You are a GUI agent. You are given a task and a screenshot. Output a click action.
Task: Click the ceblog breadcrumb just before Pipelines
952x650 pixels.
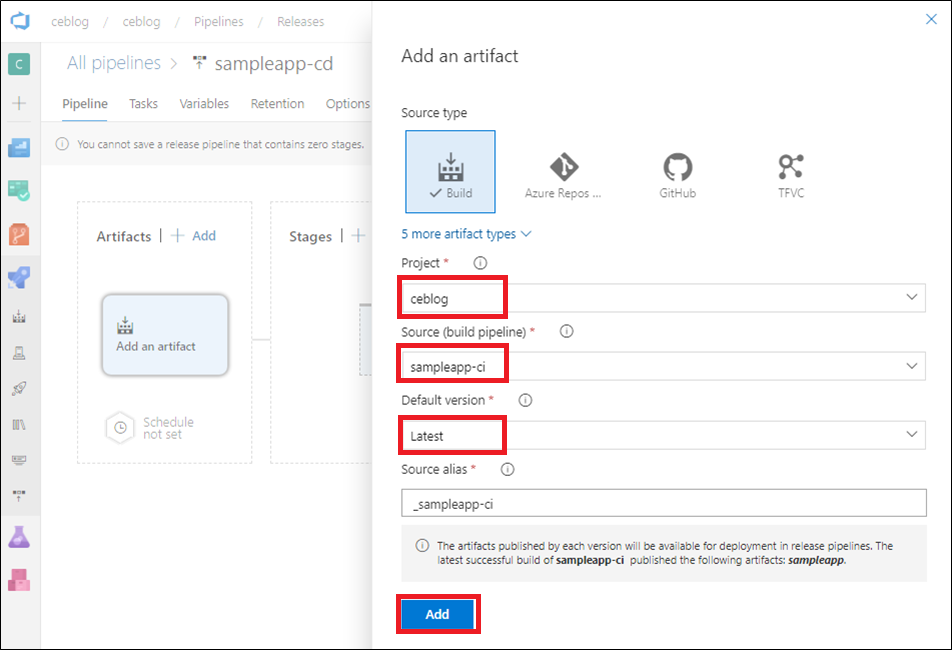pyautogui.click(x=141, y=22)
